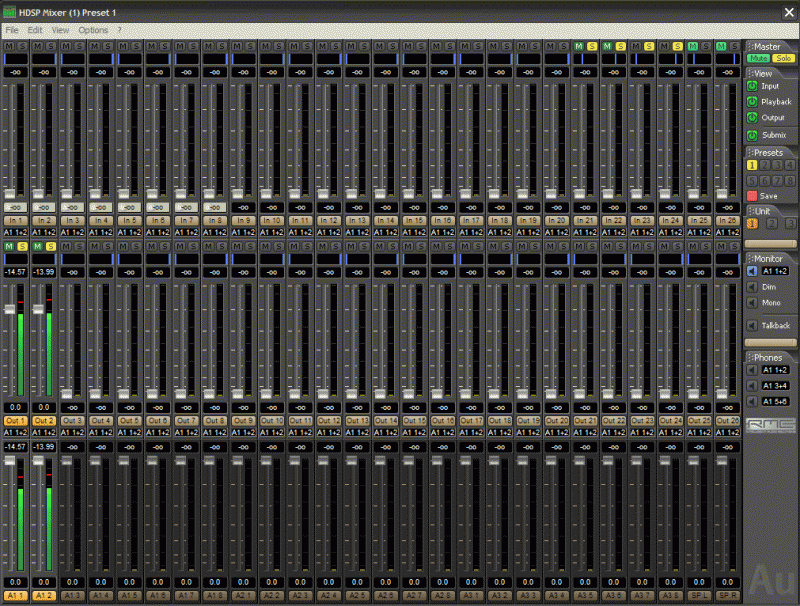Open routing selector under Out 1

point(15,433)
